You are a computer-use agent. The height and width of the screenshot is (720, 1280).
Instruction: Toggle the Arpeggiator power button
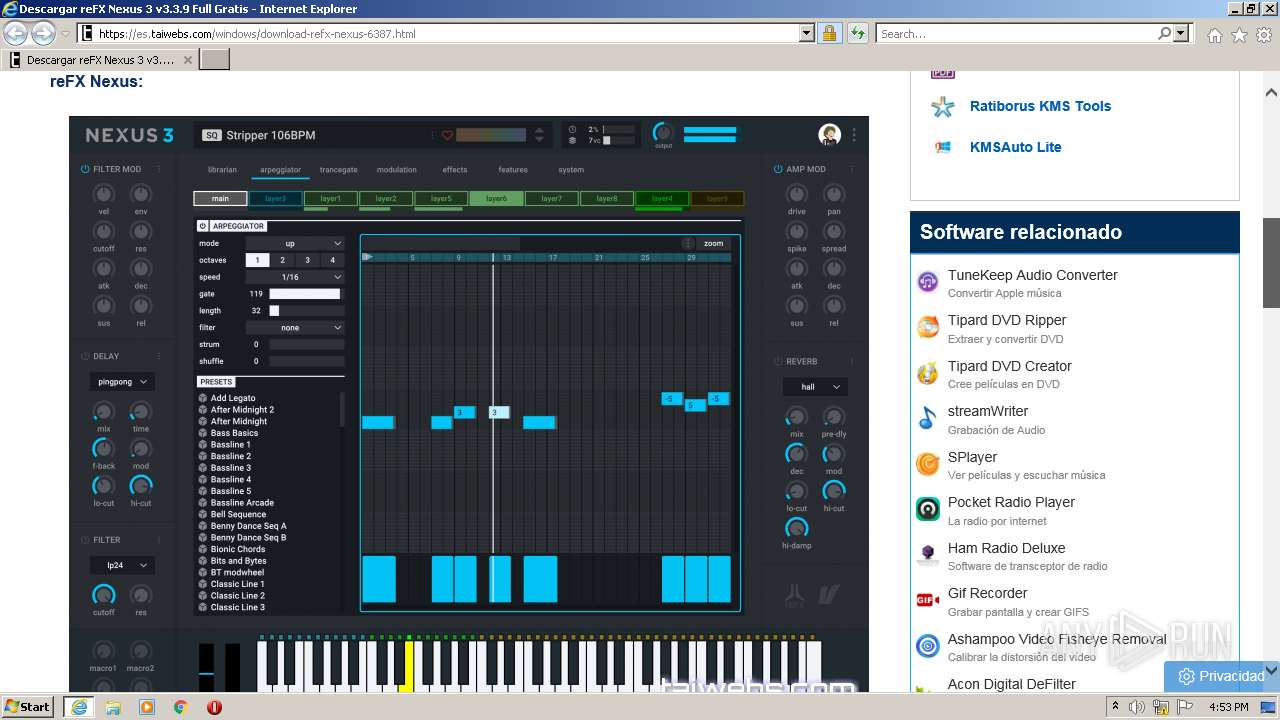click(203, 226)
